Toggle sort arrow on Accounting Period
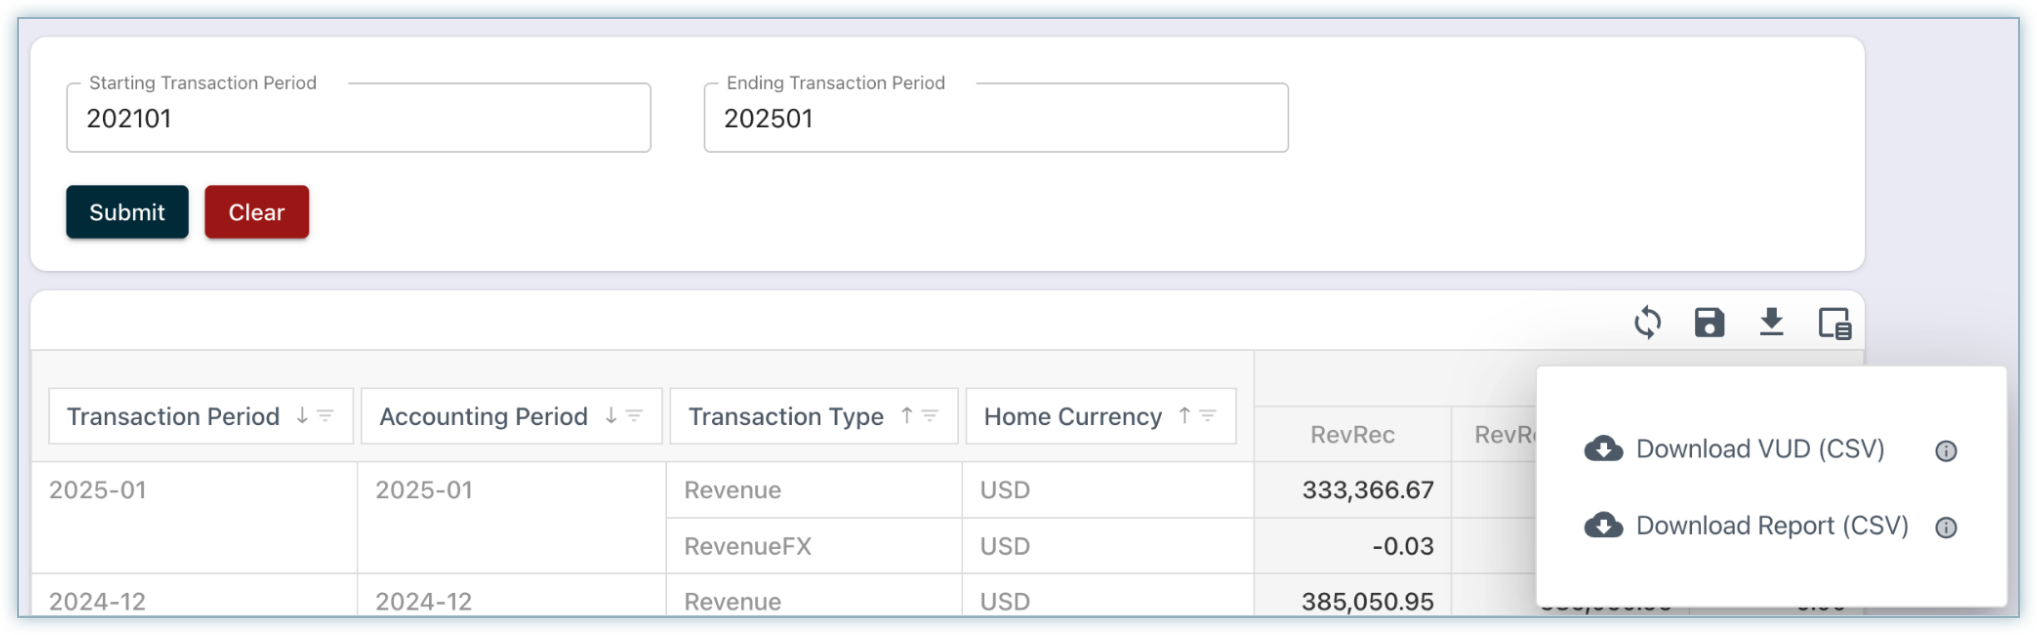This screenshot has width=2037, height=635. (610, 416)
